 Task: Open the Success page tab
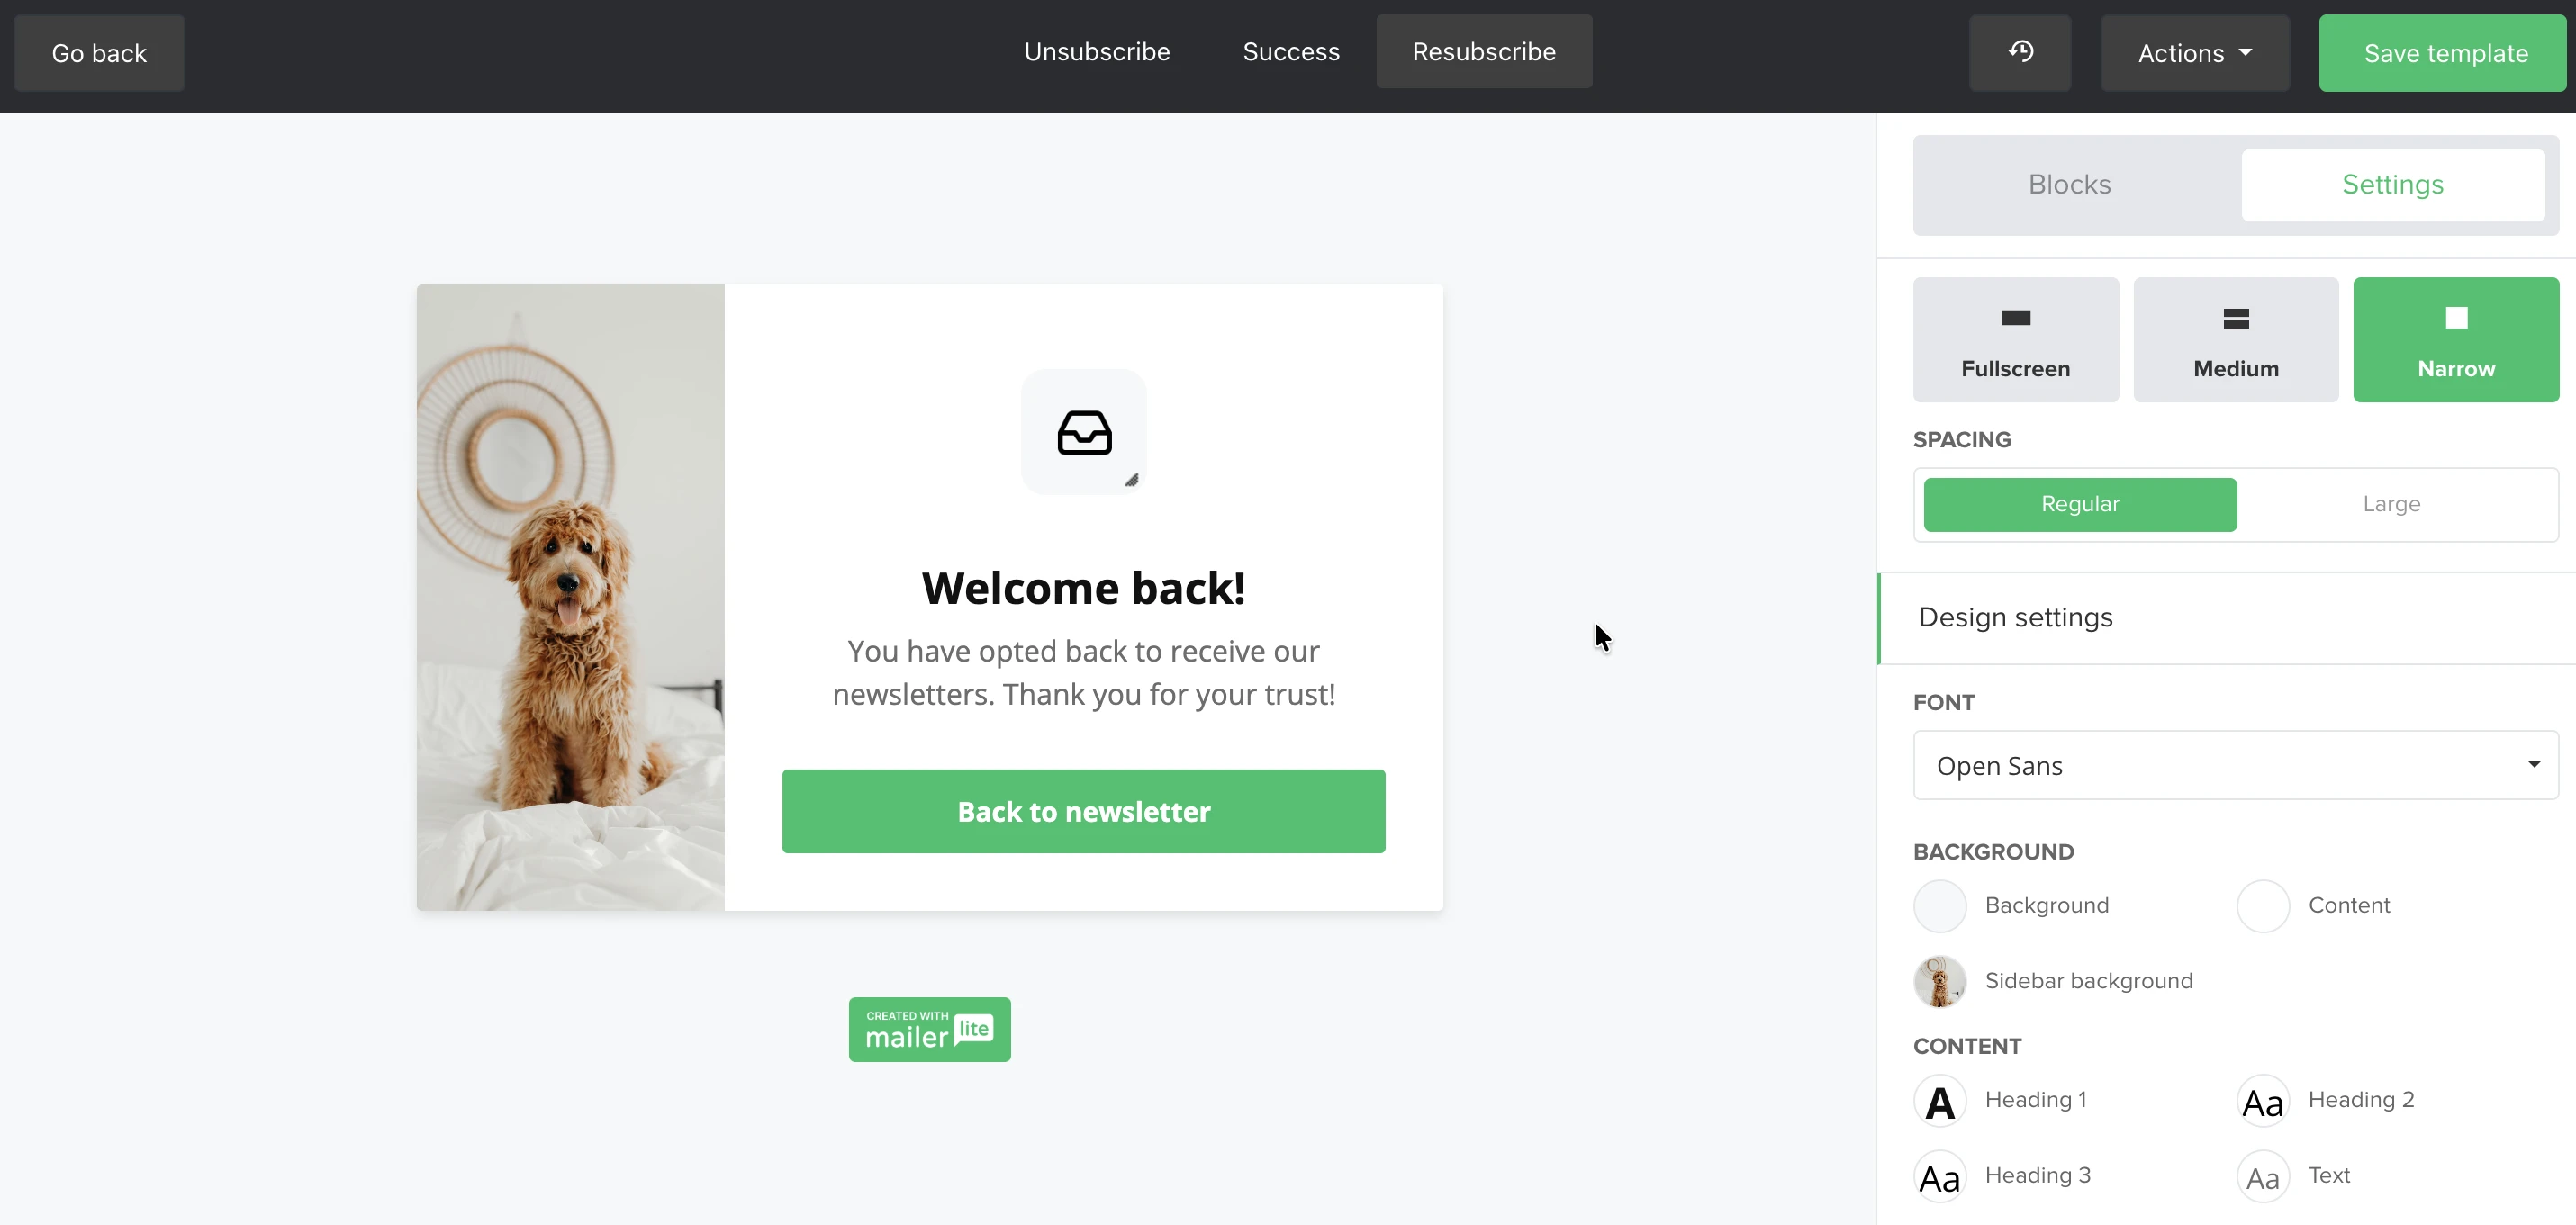(1290, 51)
